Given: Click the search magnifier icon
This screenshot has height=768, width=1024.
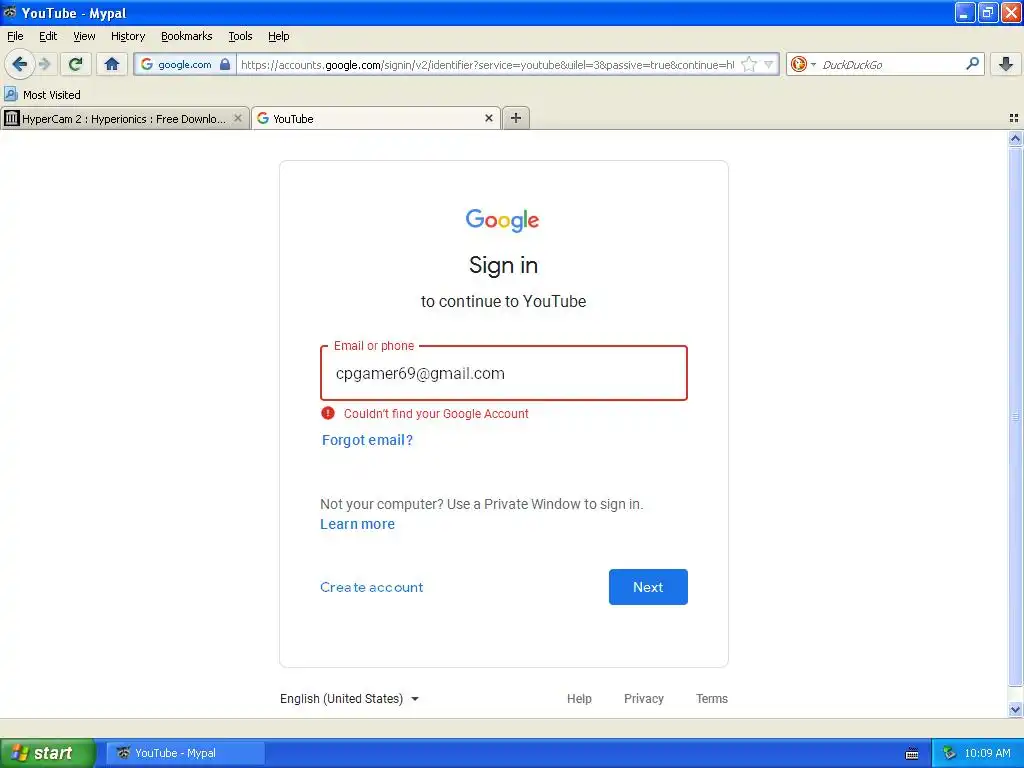Looking at the screenshot, I should tap(972, 63).
